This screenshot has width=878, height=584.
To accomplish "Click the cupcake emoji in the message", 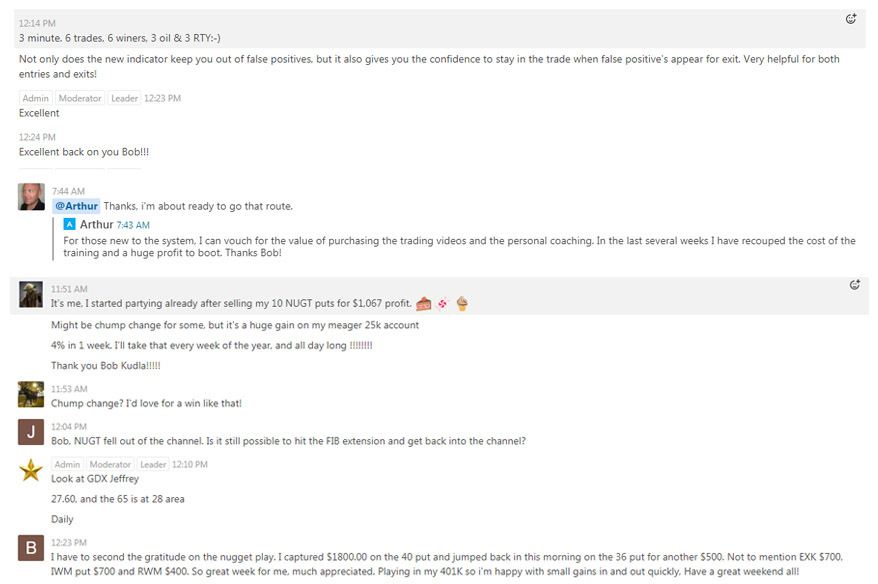I will coord(462,303).
